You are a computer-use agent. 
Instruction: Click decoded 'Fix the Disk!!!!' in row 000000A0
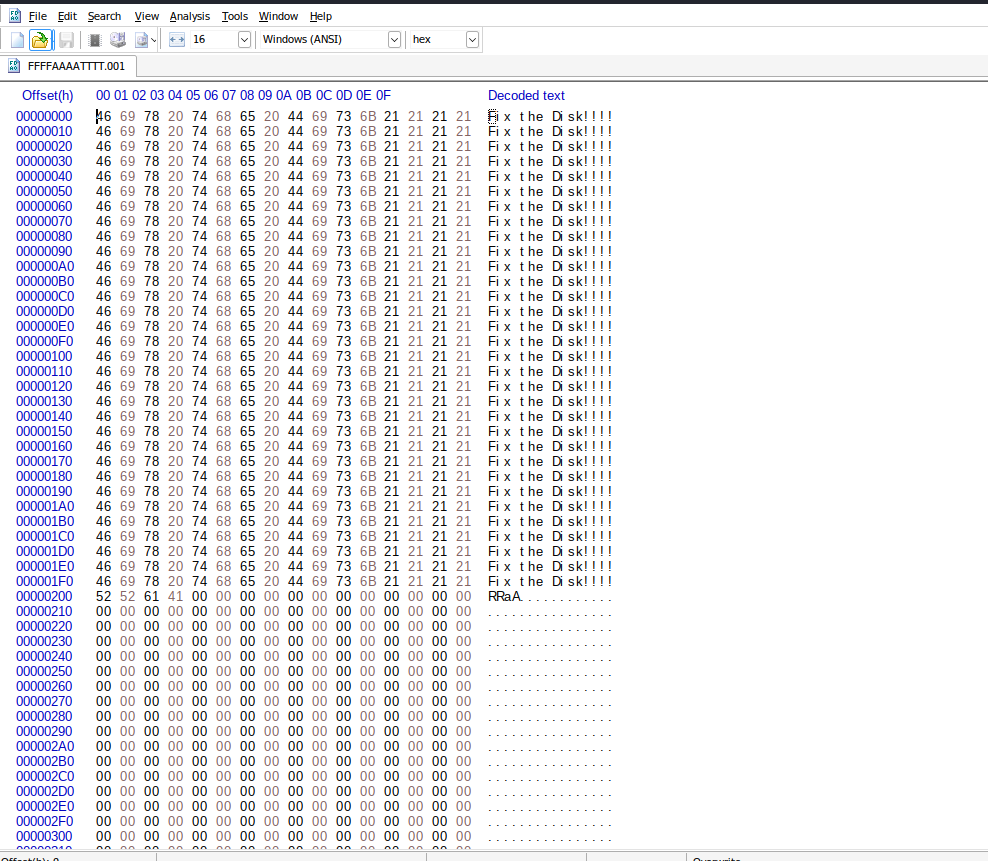[x=550, y=267]
